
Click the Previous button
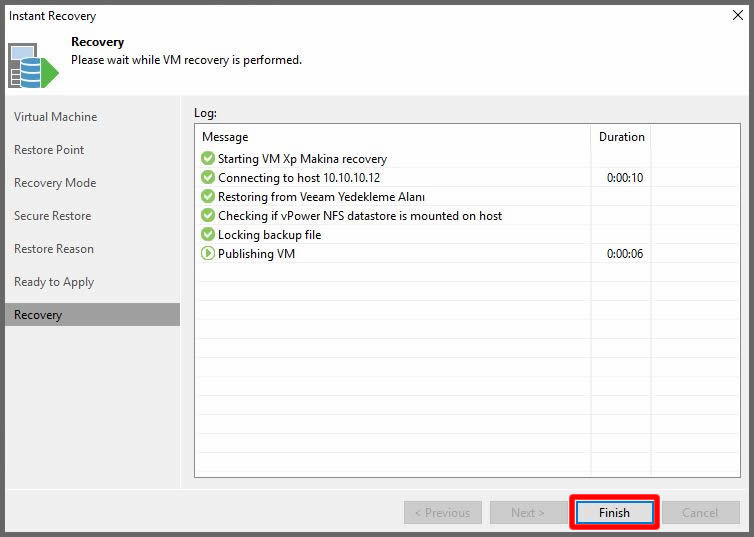coord(442,512)
